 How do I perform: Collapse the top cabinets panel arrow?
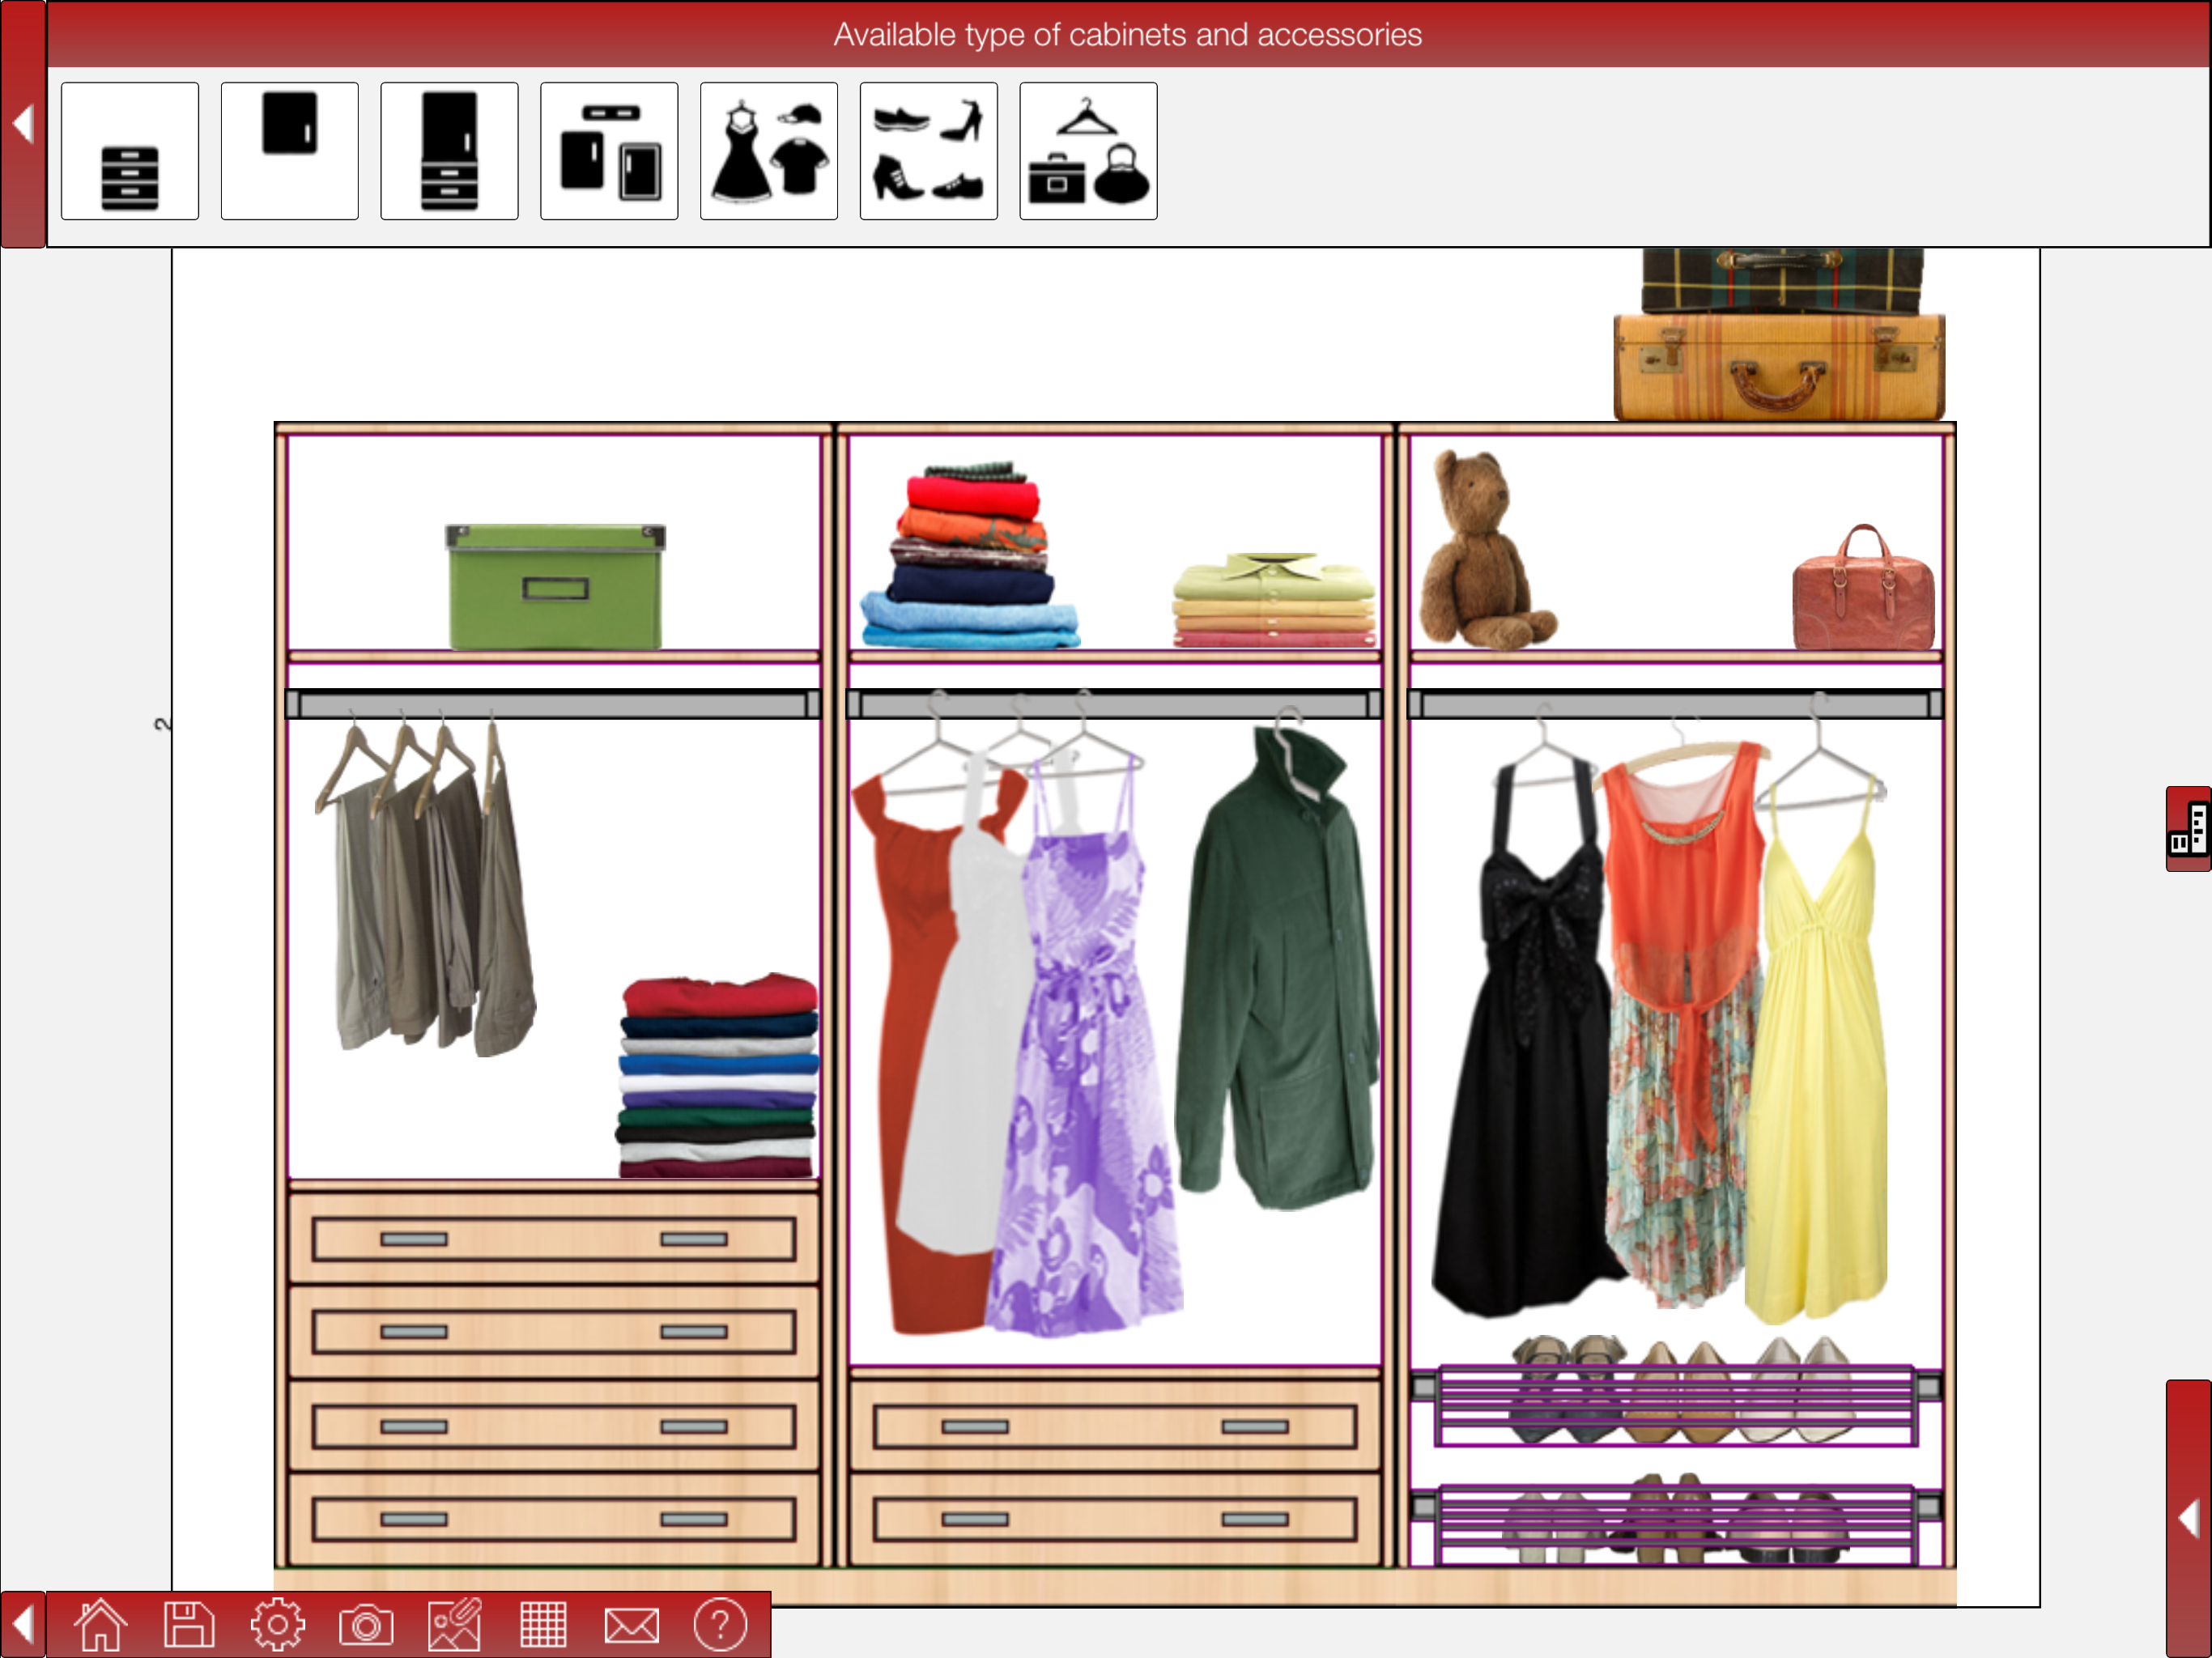point(23,124)
